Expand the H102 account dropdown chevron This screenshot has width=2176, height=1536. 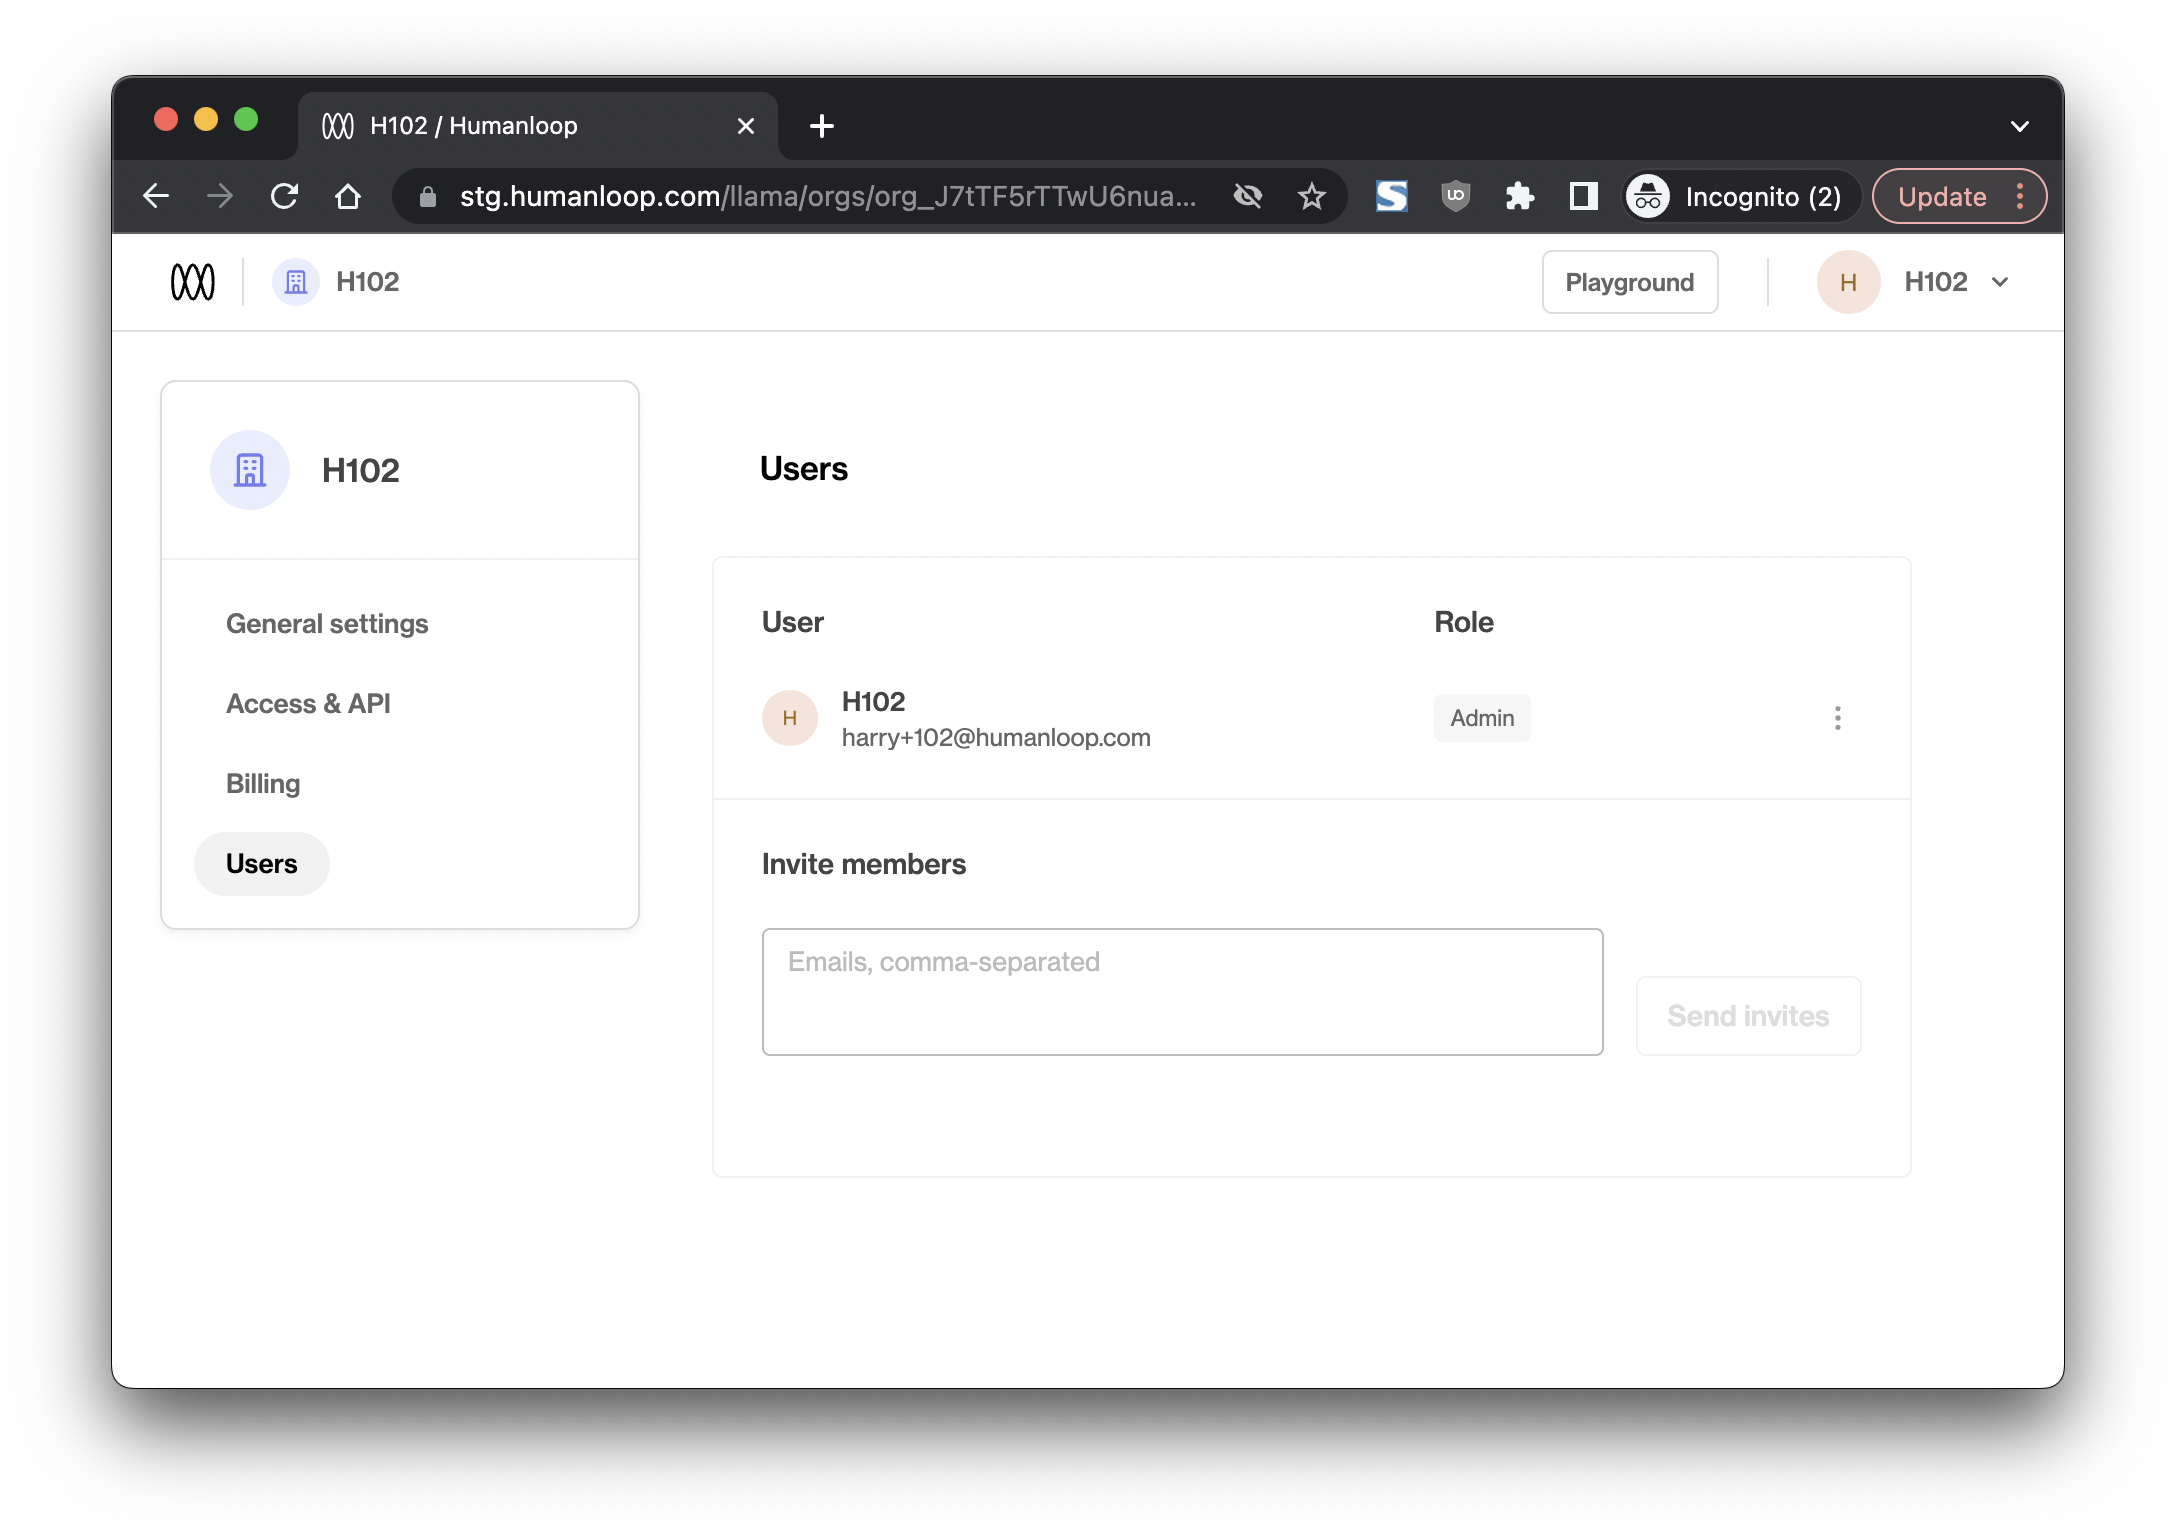click(2000, 282)
